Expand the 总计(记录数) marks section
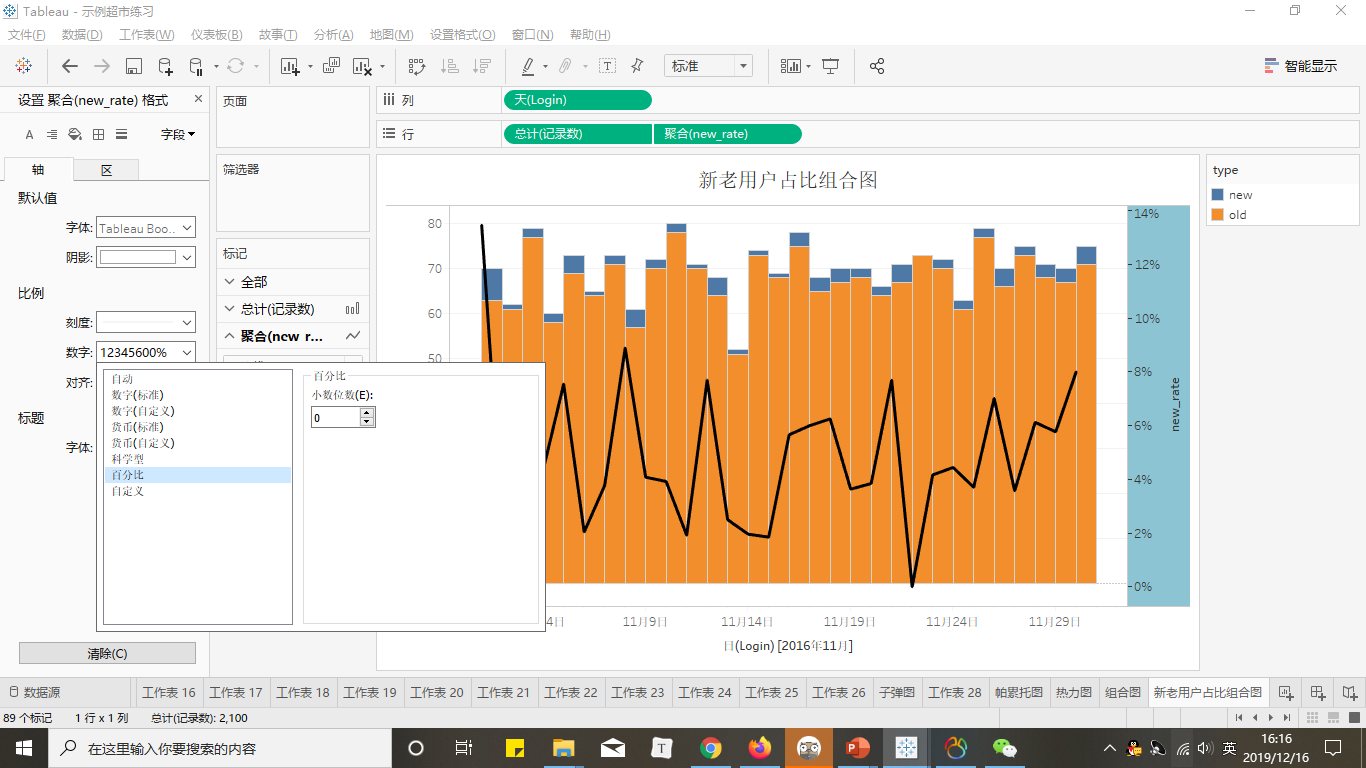 tap(230, 309)
